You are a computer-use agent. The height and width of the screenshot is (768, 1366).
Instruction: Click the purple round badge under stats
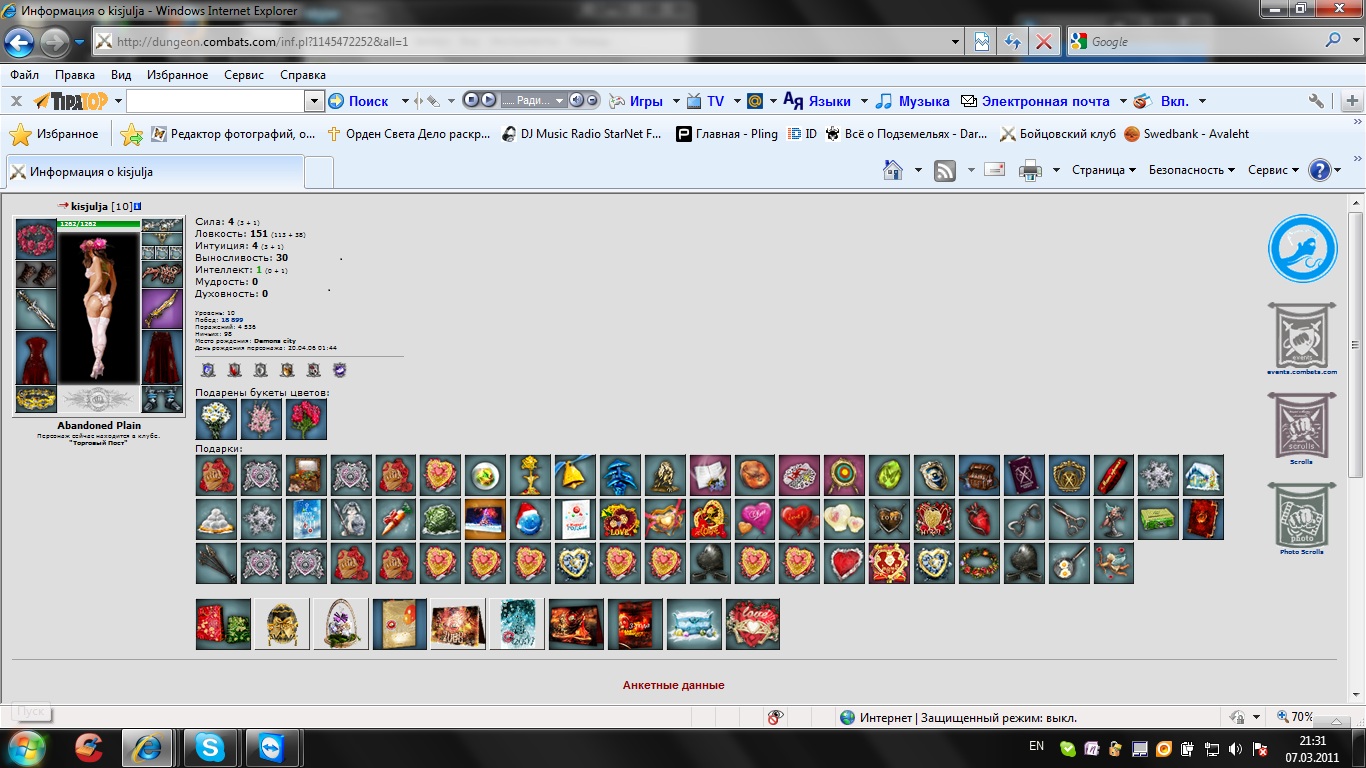tap(339, 370)
